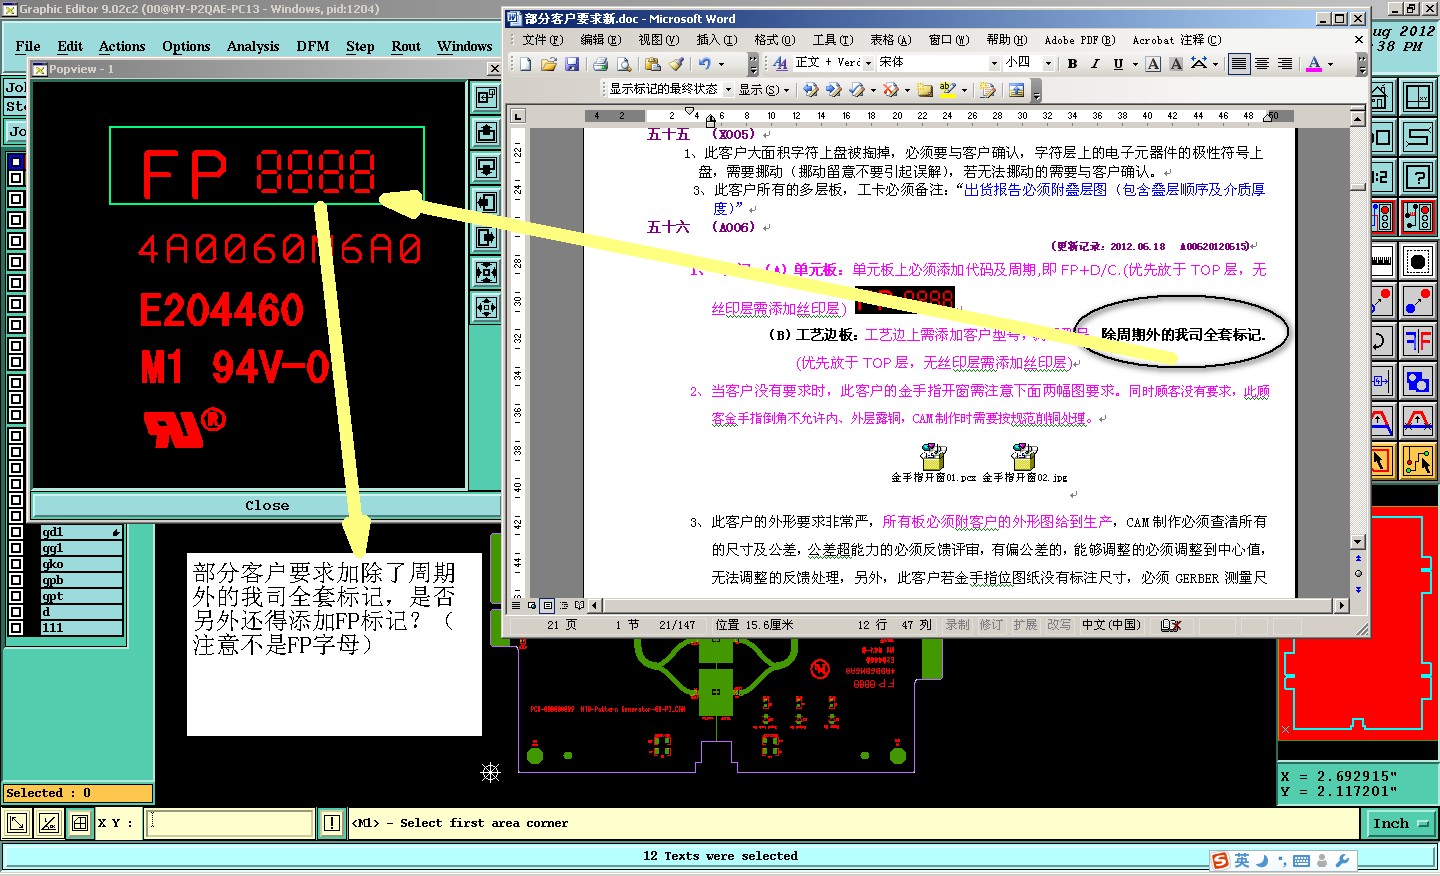Click the Close button in Popview window
Viewport: 1440px width, 876px height.
pyautogui.click(x=267, y=505)
